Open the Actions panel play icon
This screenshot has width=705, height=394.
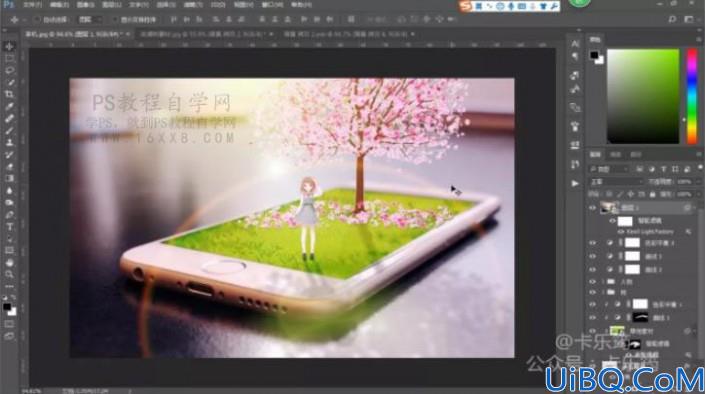click(x=575, y=183)
